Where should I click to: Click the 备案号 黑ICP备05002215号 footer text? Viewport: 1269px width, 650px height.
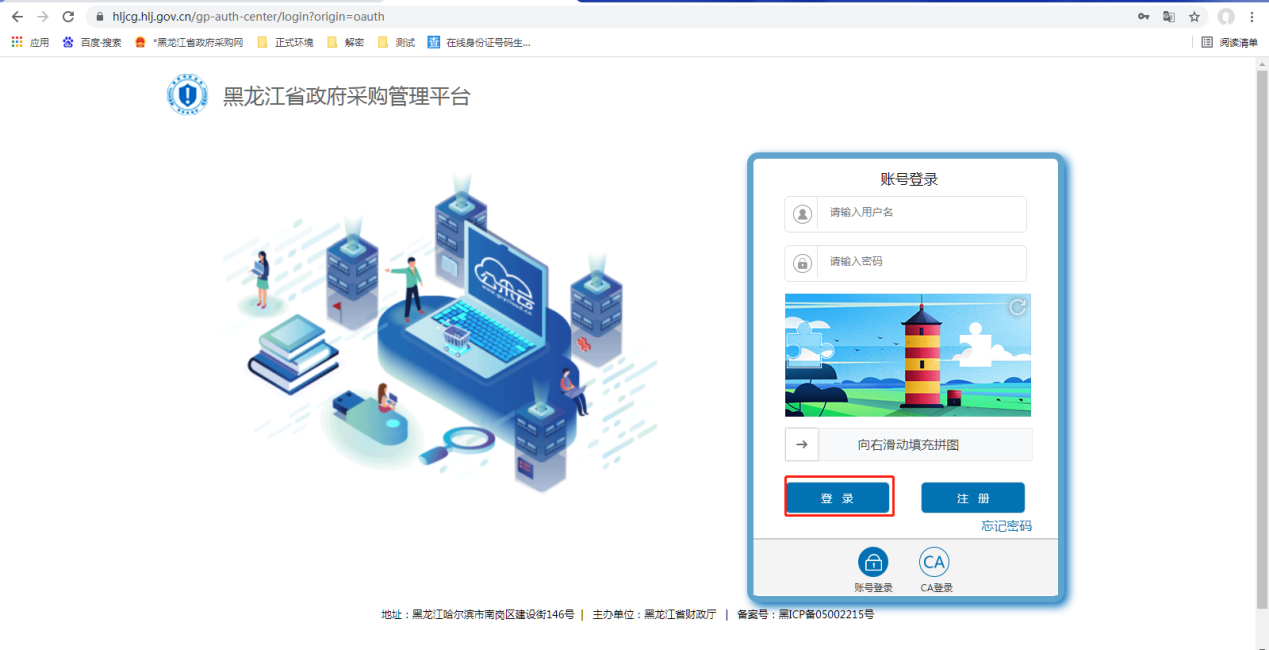click(805, 614)
